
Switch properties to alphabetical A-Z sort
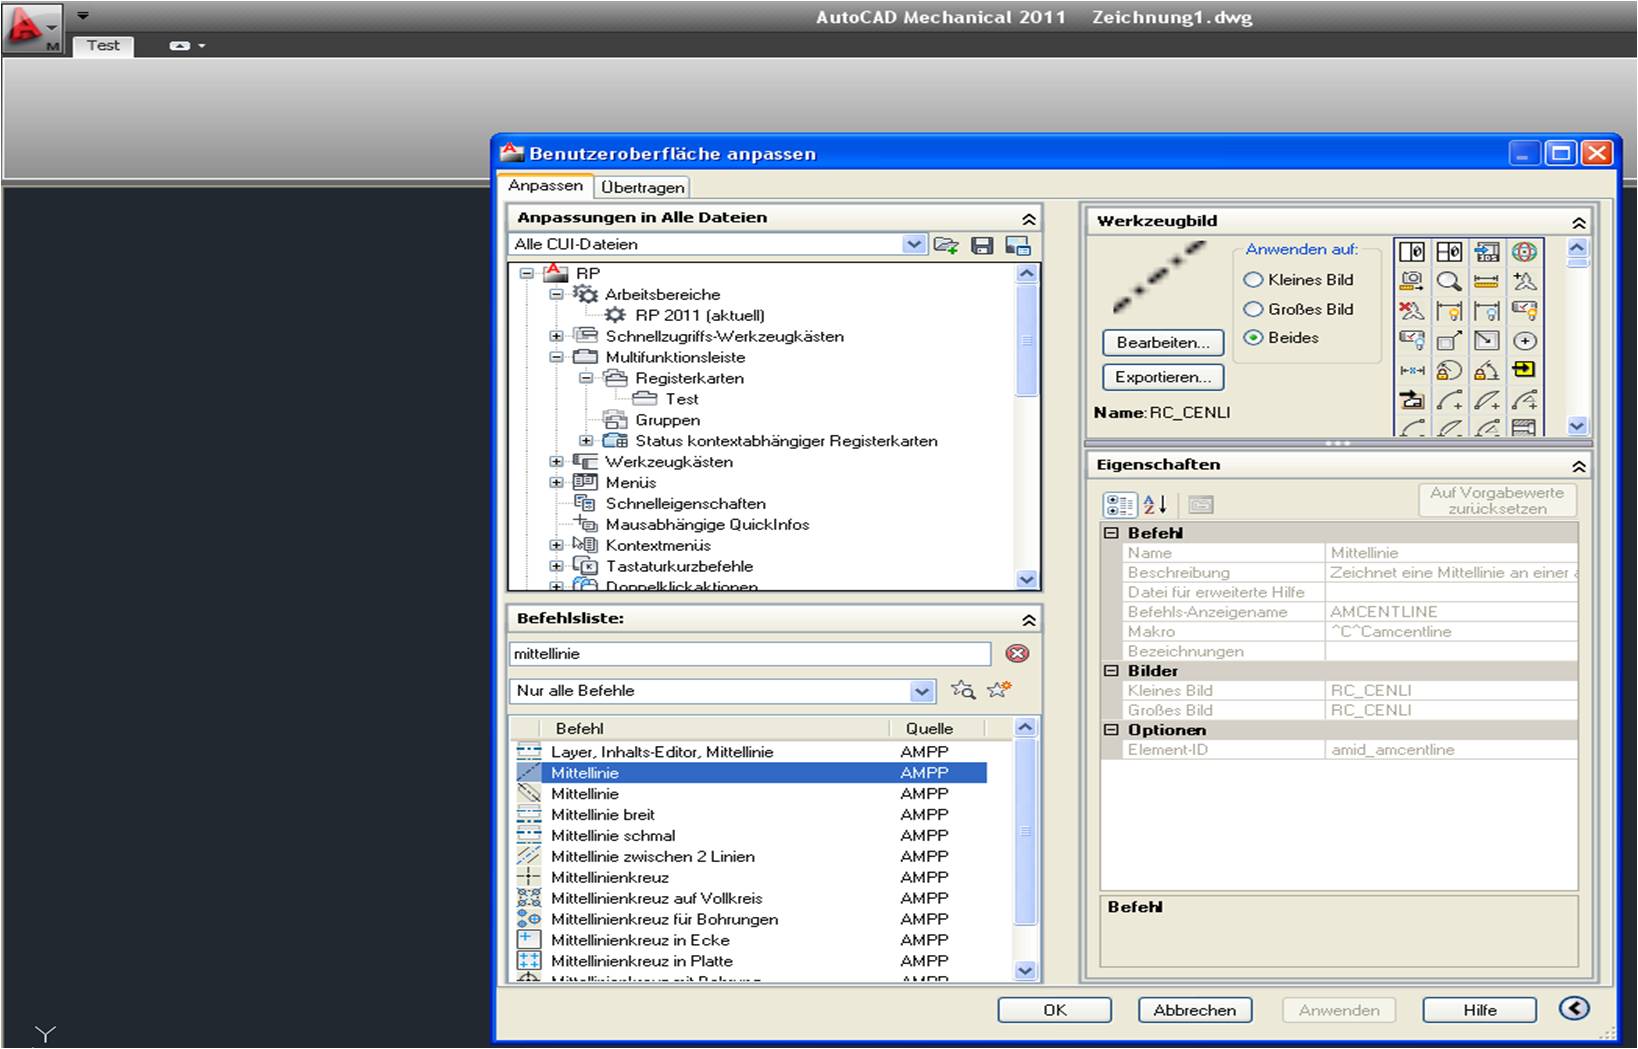(1155, 505)
